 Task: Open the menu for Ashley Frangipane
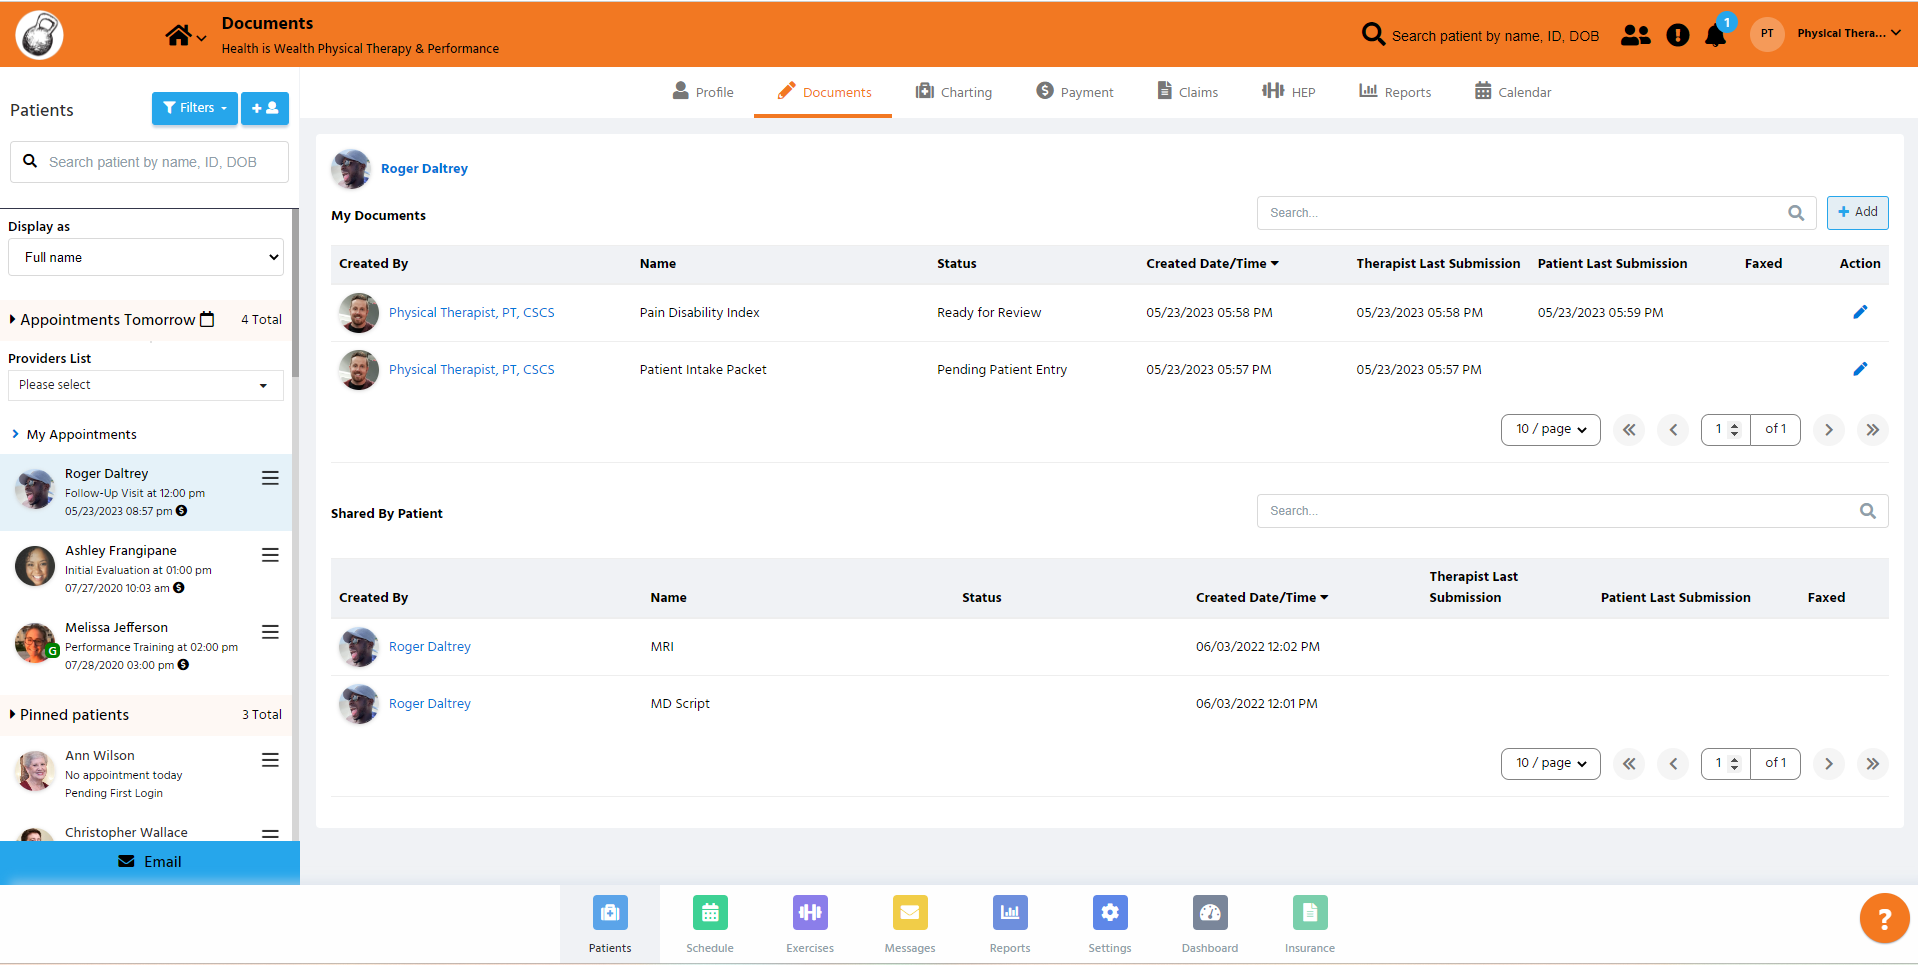[x=270, y=555]
